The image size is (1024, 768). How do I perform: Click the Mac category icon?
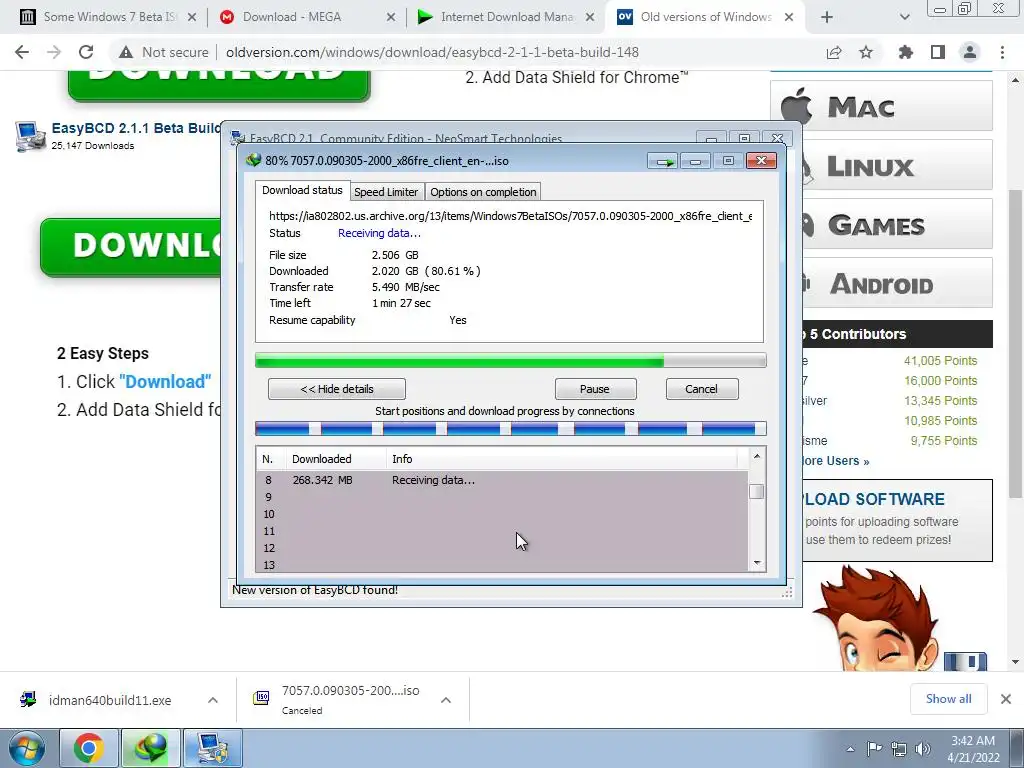click(796, 106)
